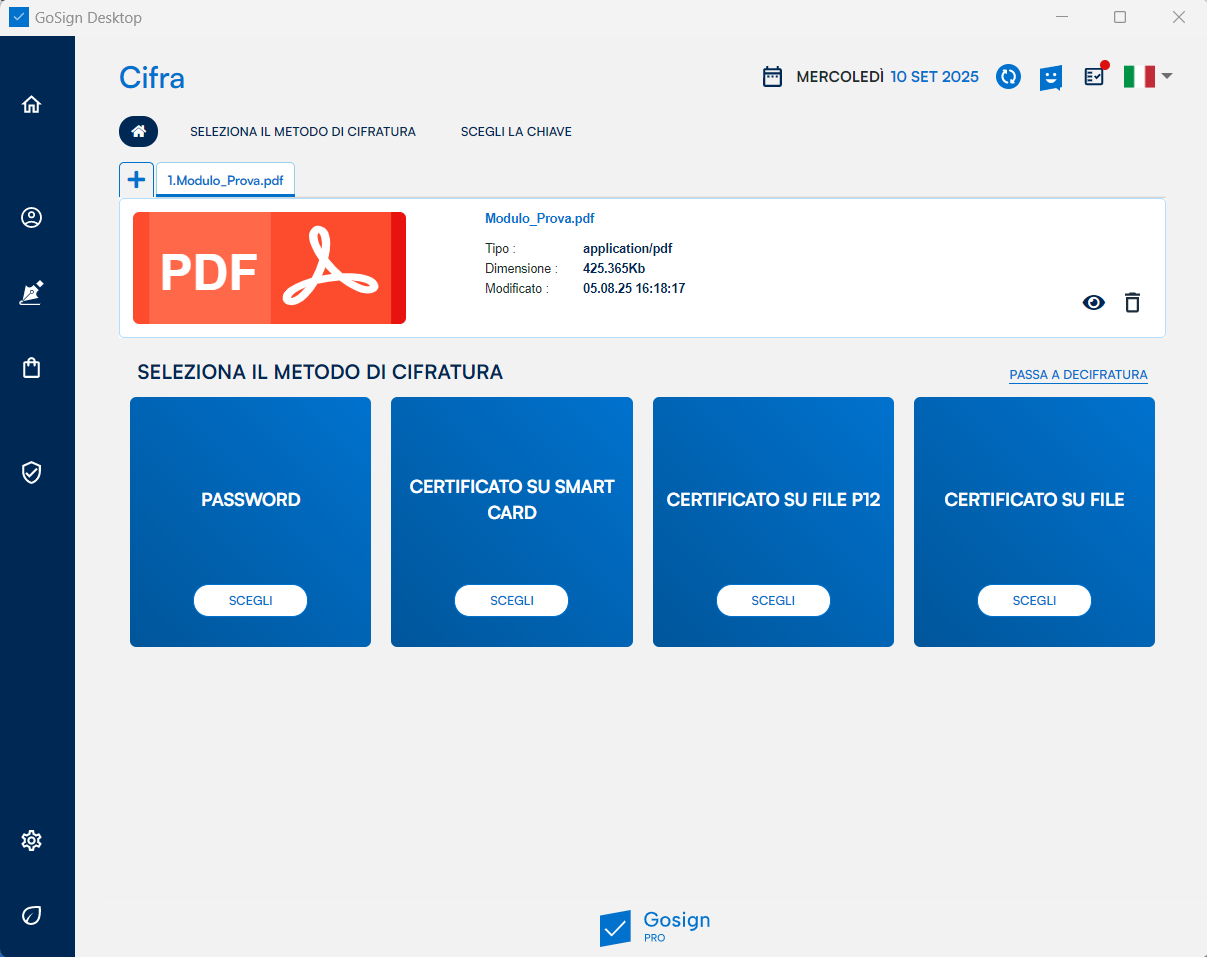
Task: Click the shield verification sidebar icon
Action: (32, 472)
